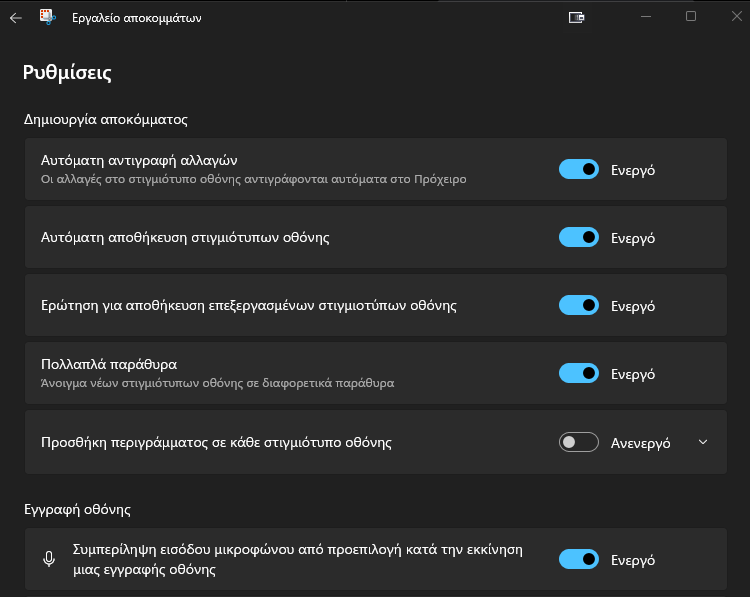The image size is (750, 597).
Task: Go back using the arrow icon
Action: (16, 18)
